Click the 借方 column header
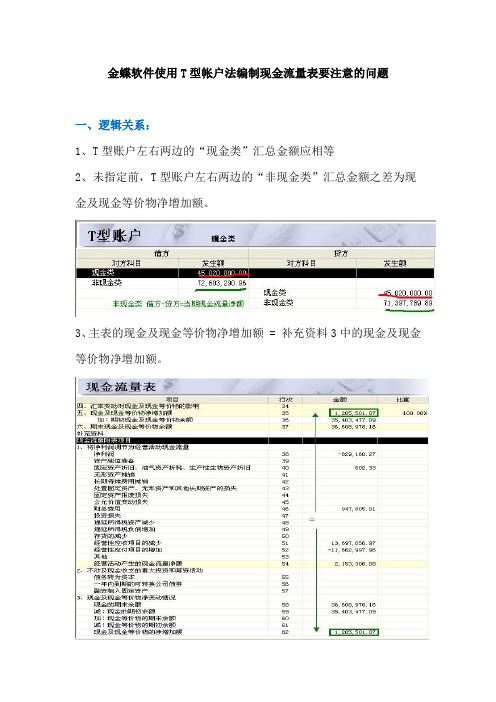Viewport: 496px width, 702px height. click(x=162, y=253)
